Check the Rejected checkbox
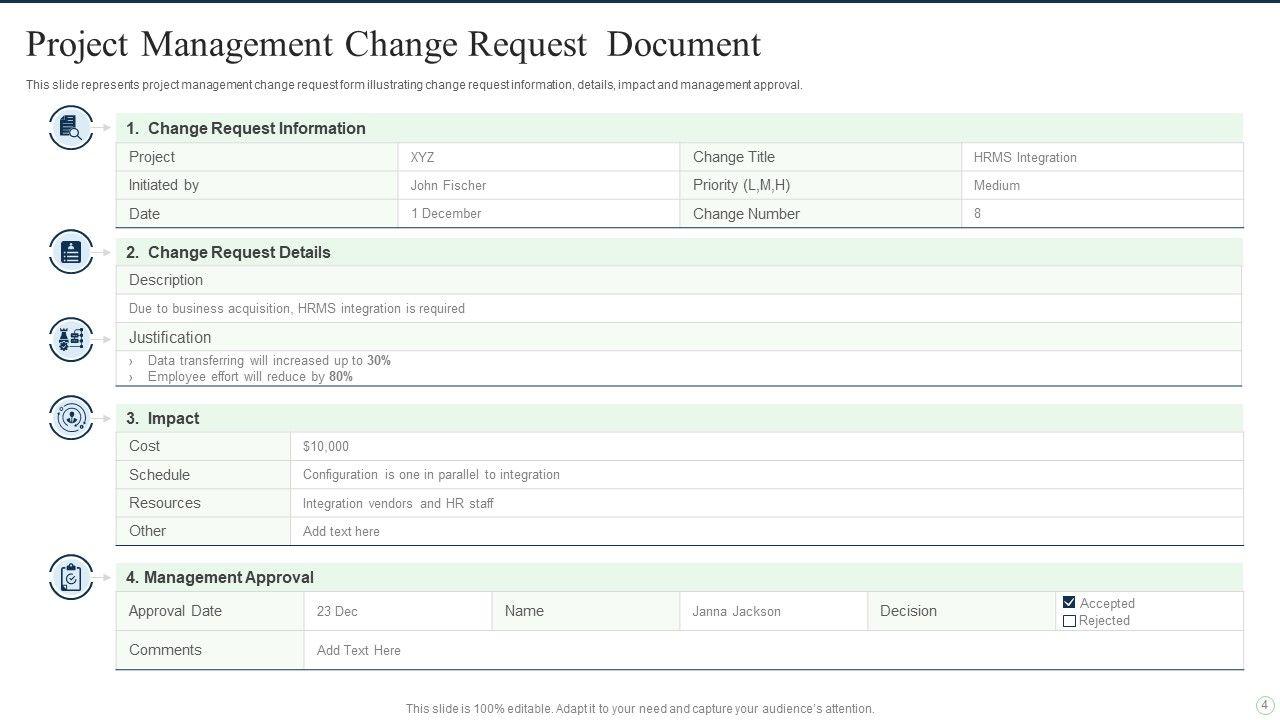Image resolution: width=1280 pixels, height=720 pixels. [1069, 621]
